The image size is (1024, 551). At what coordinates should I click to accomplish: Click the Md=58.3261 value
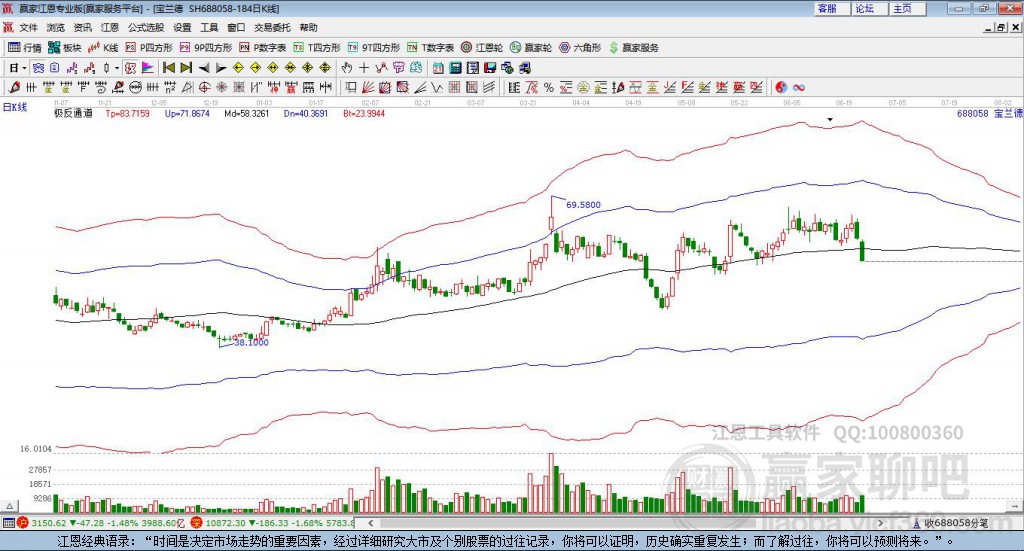click(x=246, y=114)
